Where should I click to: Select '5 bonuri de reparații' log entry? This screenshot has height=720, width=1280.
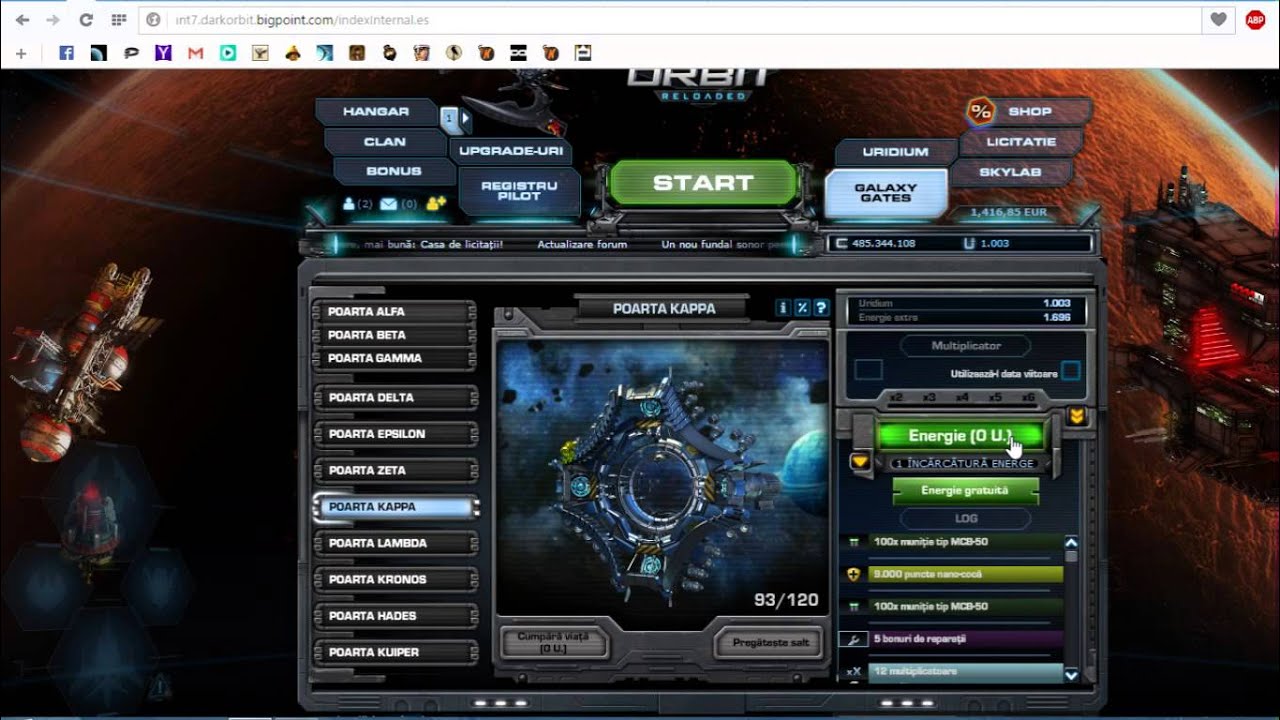(x=963, y=638)
